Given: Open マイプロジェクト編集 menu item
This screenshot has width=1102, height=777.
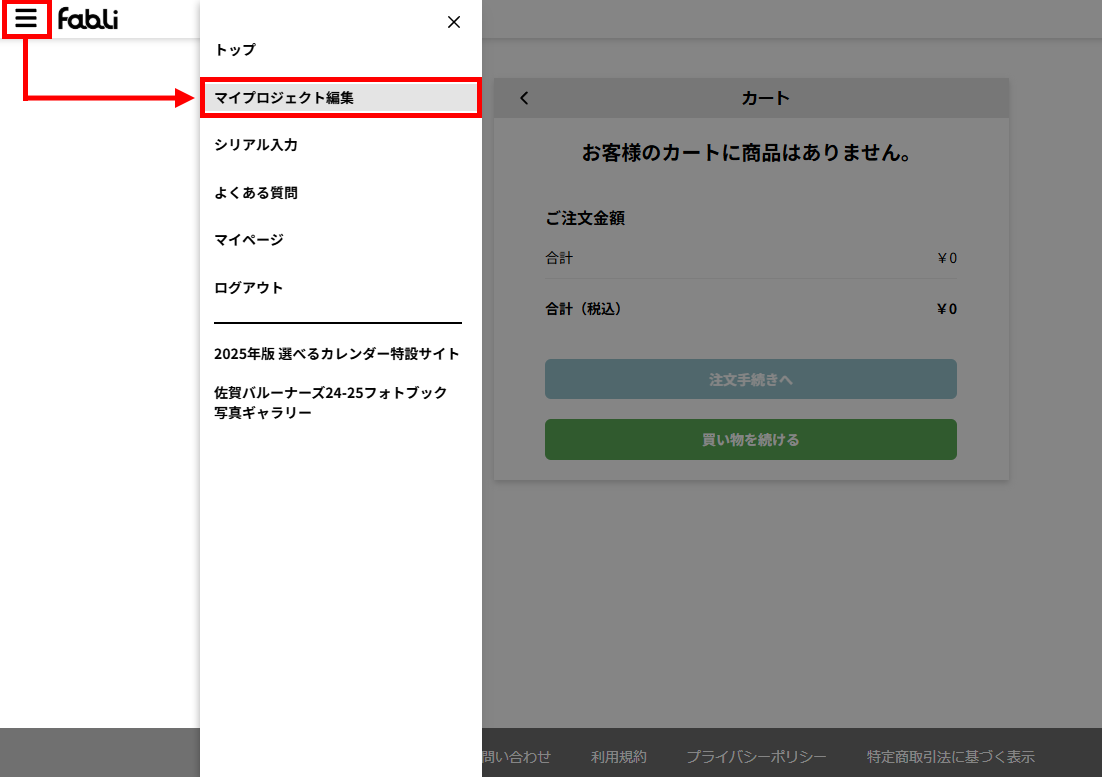Looking at the screenshot, I should [284, 98].
